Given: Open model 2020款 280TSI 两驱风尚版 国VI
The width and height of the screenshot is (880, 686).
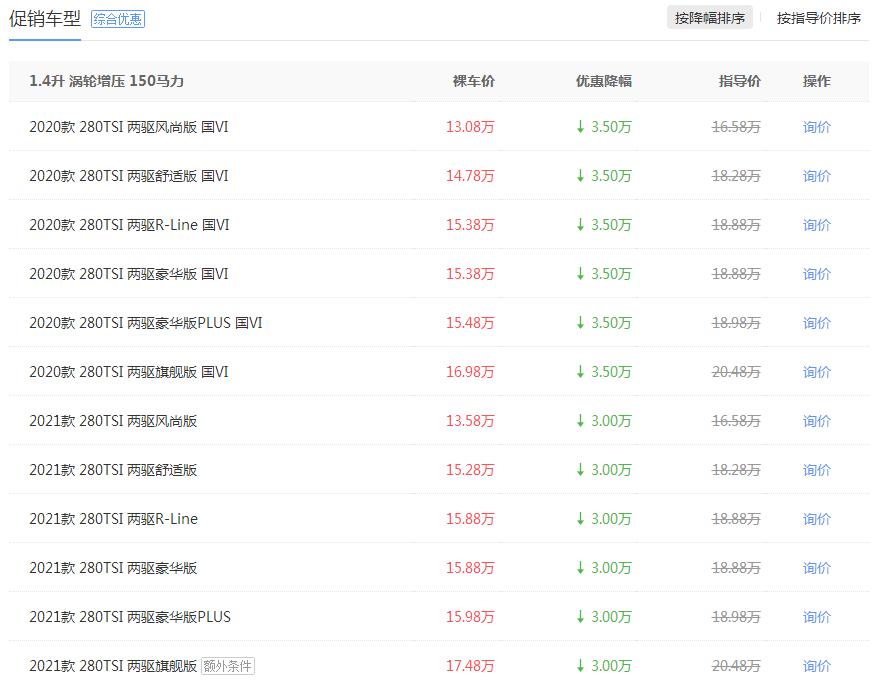Looking at the screenshot, I should [129, 127].
